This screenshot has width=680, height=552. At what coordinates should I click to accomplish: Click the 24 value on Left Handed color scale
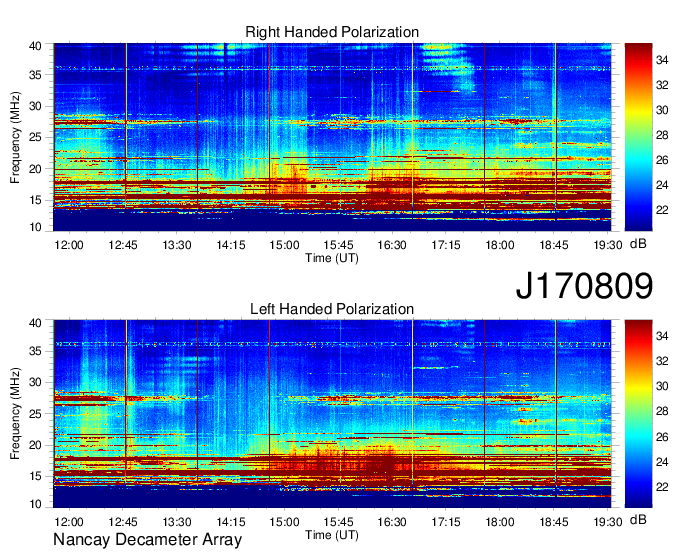point(662,462)
